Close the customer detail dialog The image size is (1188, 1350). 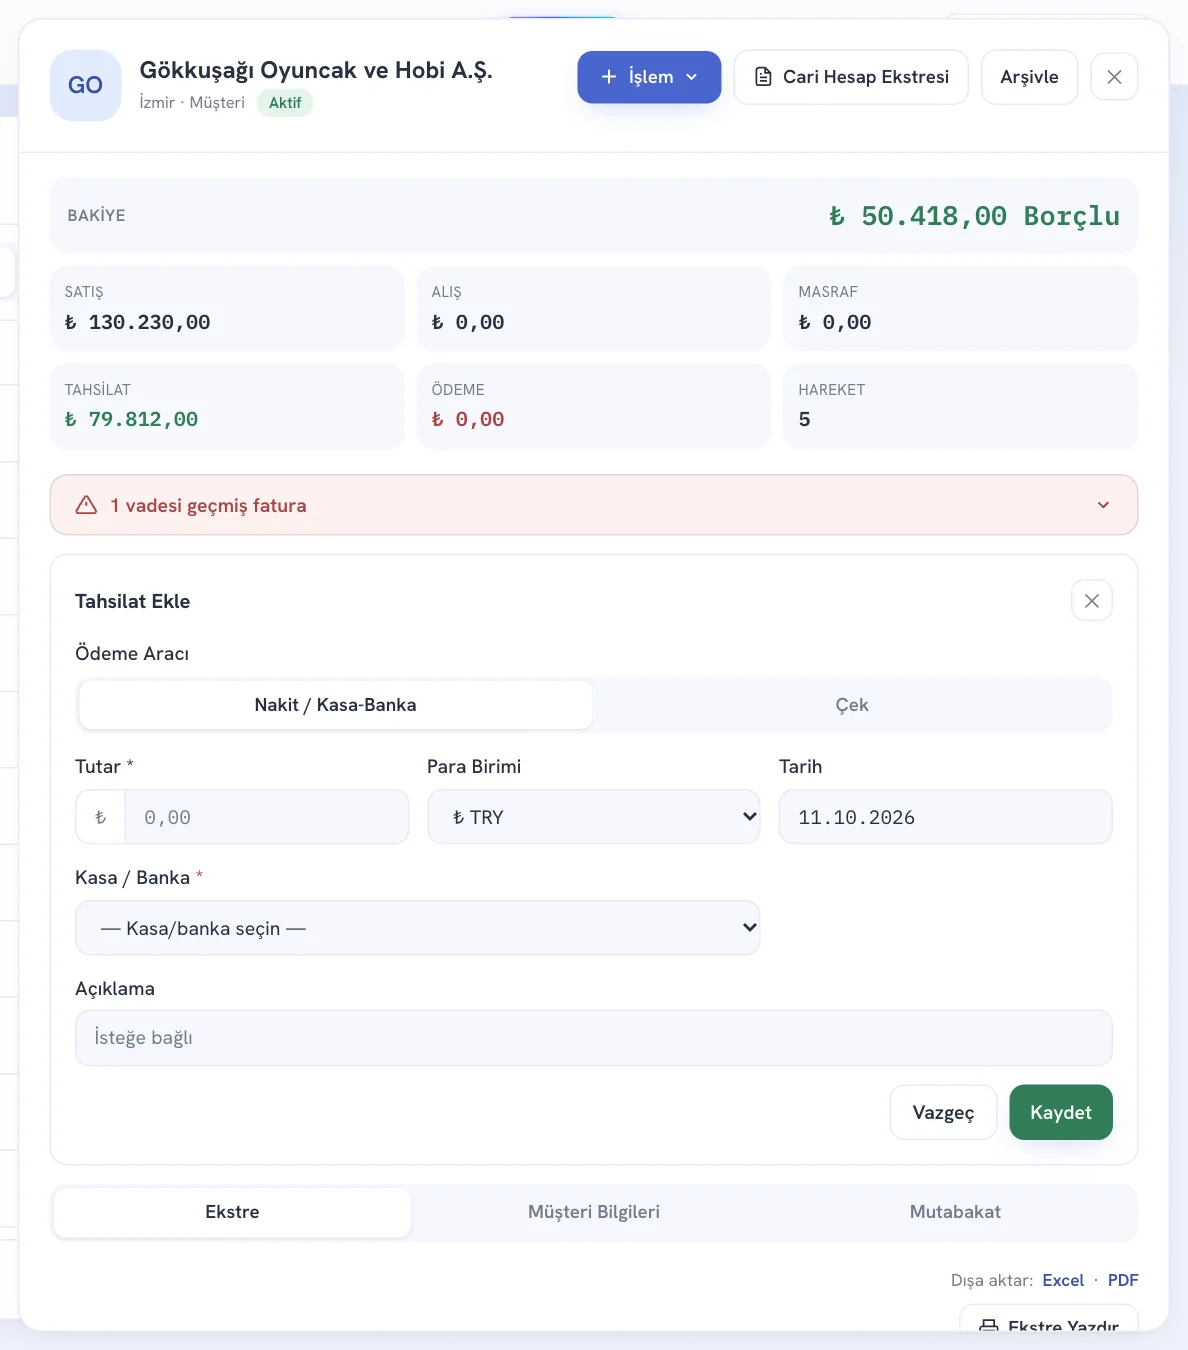point(1114,77)
